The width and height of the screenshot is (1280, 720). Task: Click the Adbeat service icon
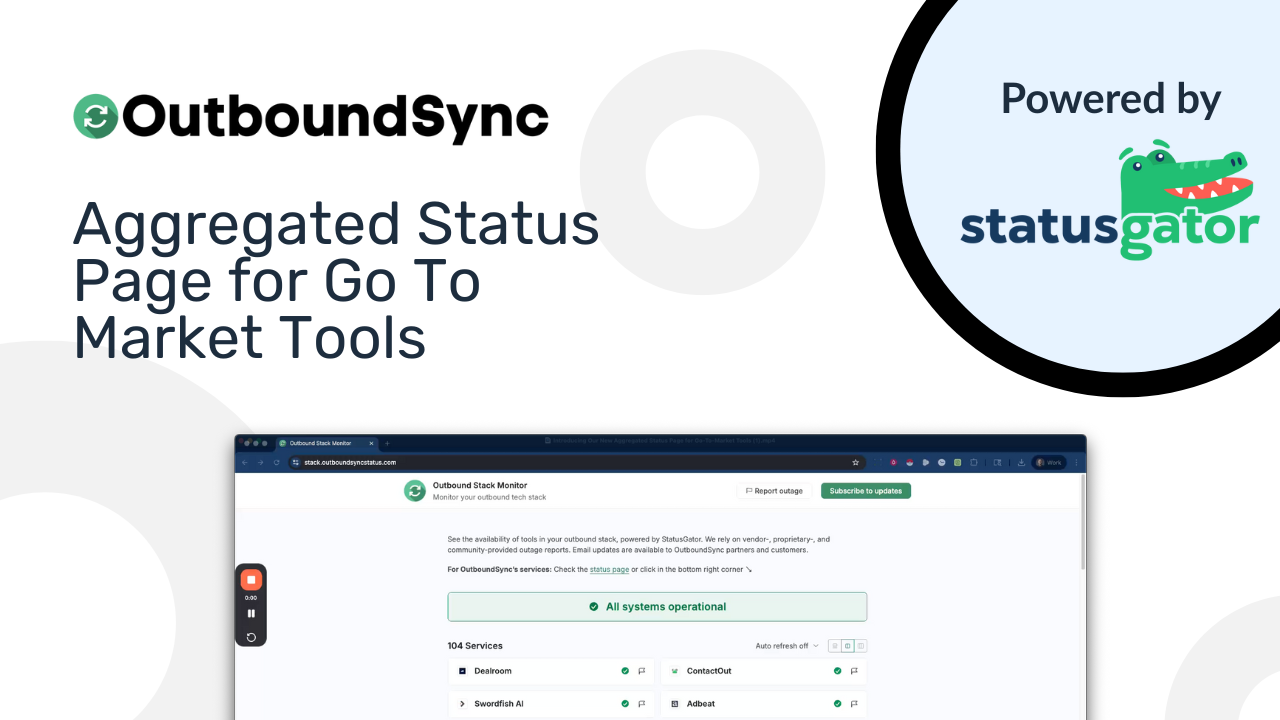point(675,703)
